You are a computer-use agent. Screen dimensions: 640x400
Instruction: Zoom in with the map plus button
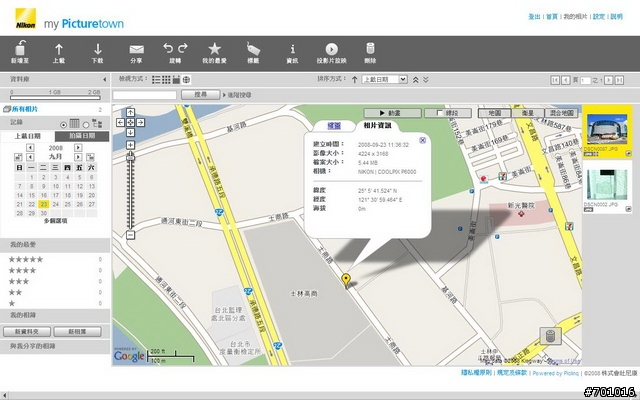pyautogui.click(x=130, y=145)
